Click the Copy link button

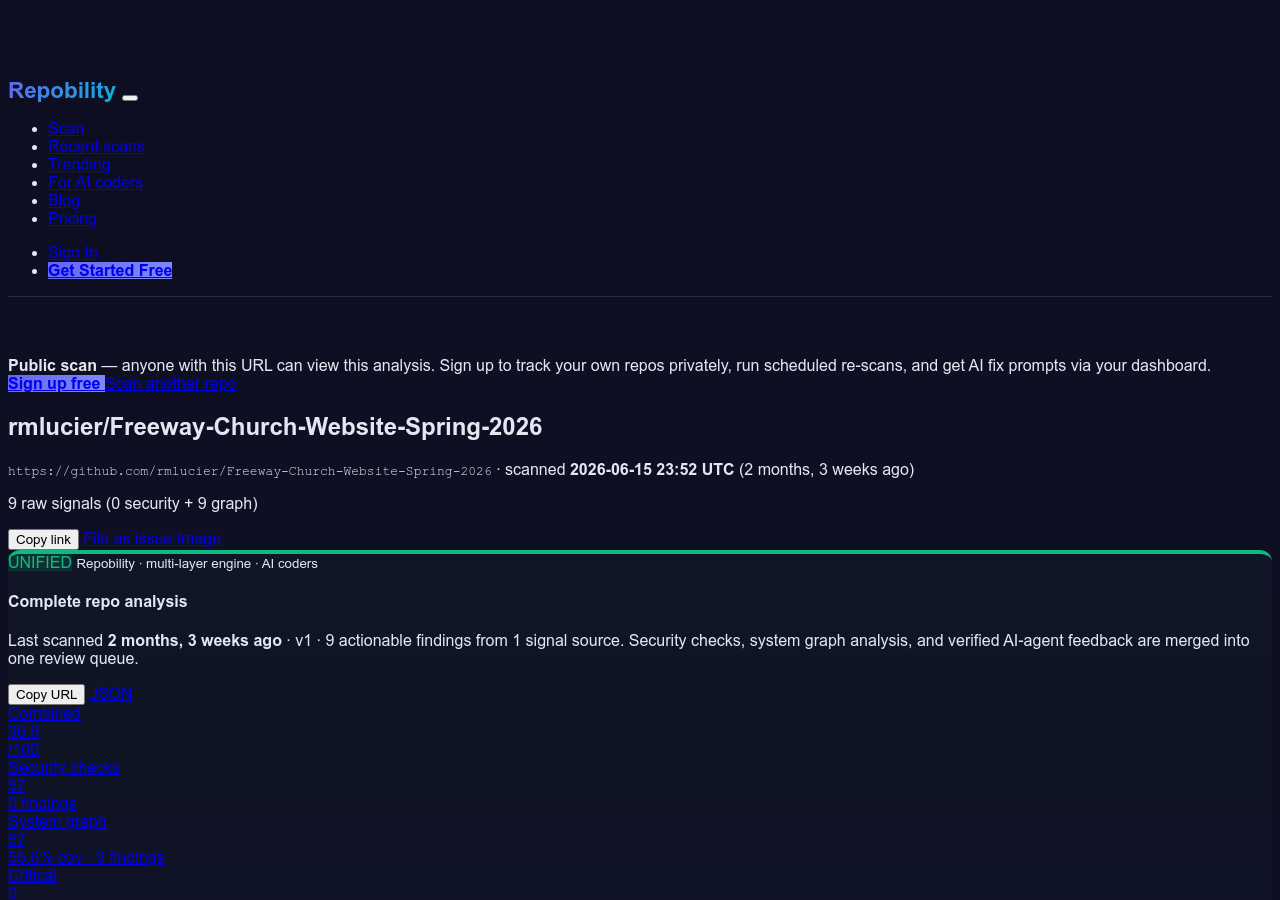point(43,539)
